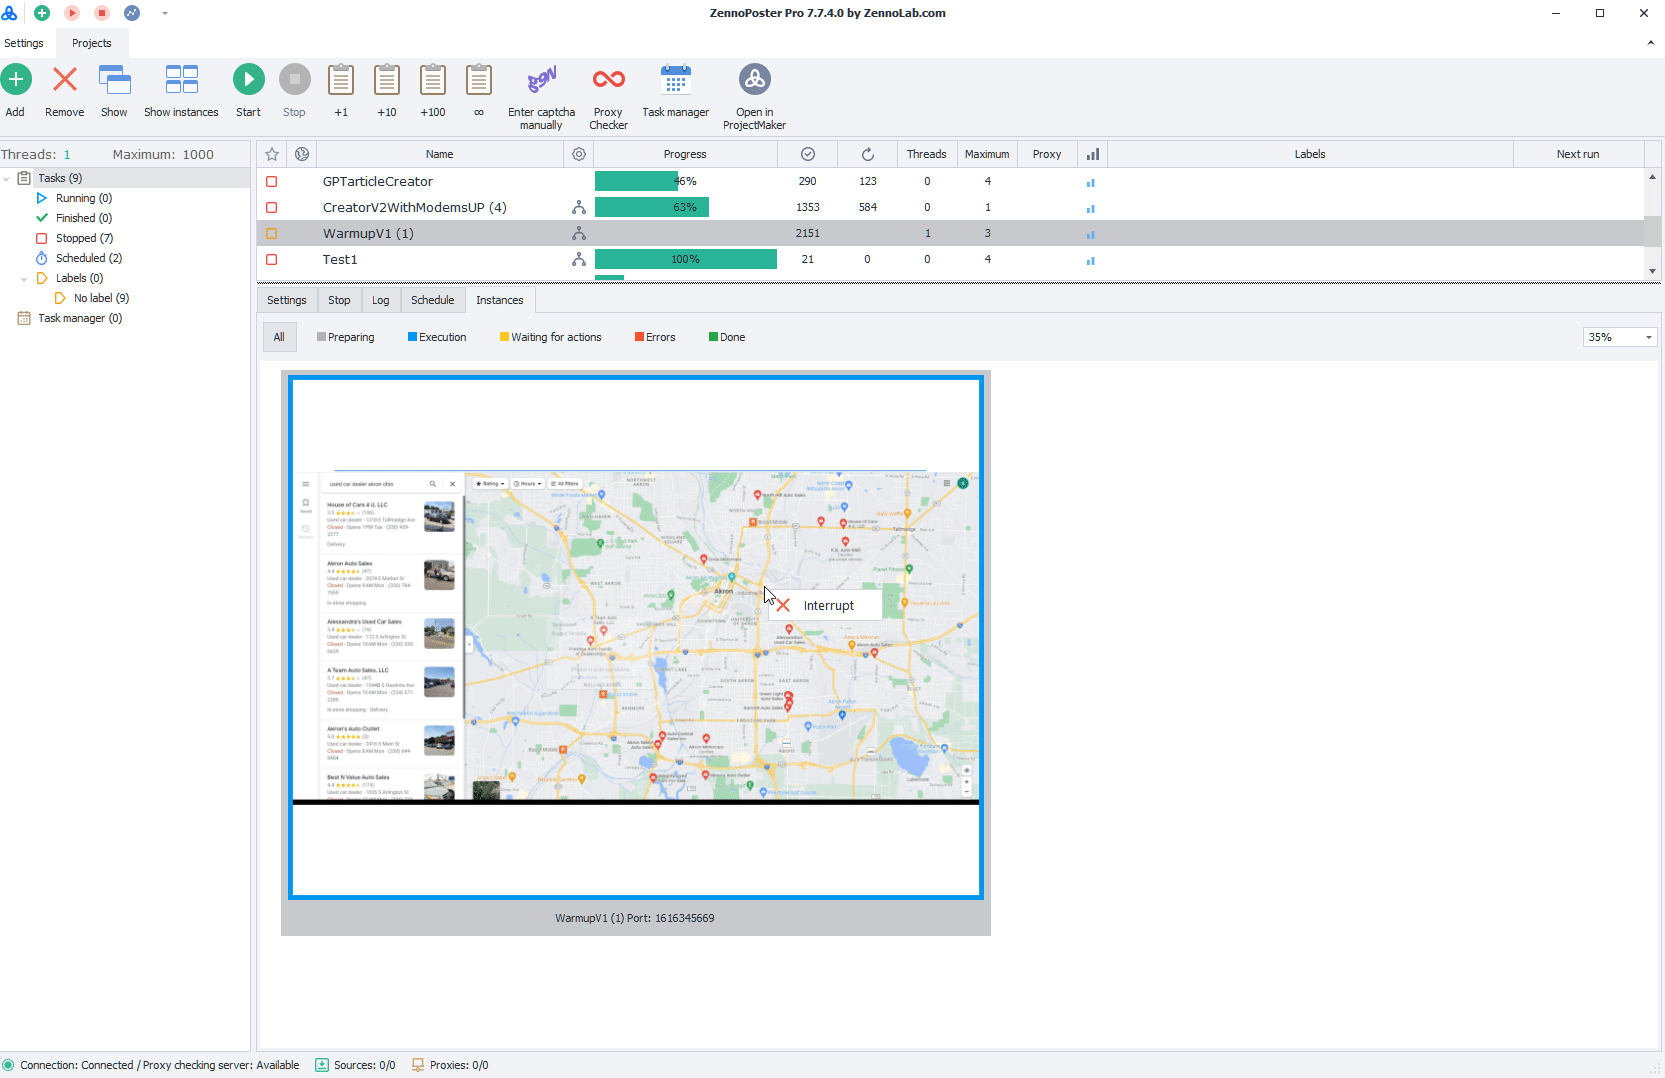Select Scheduled (2) in the tree
Image resolution: width=1665 pixels, height=1078 pixels.
pos(89,258)
